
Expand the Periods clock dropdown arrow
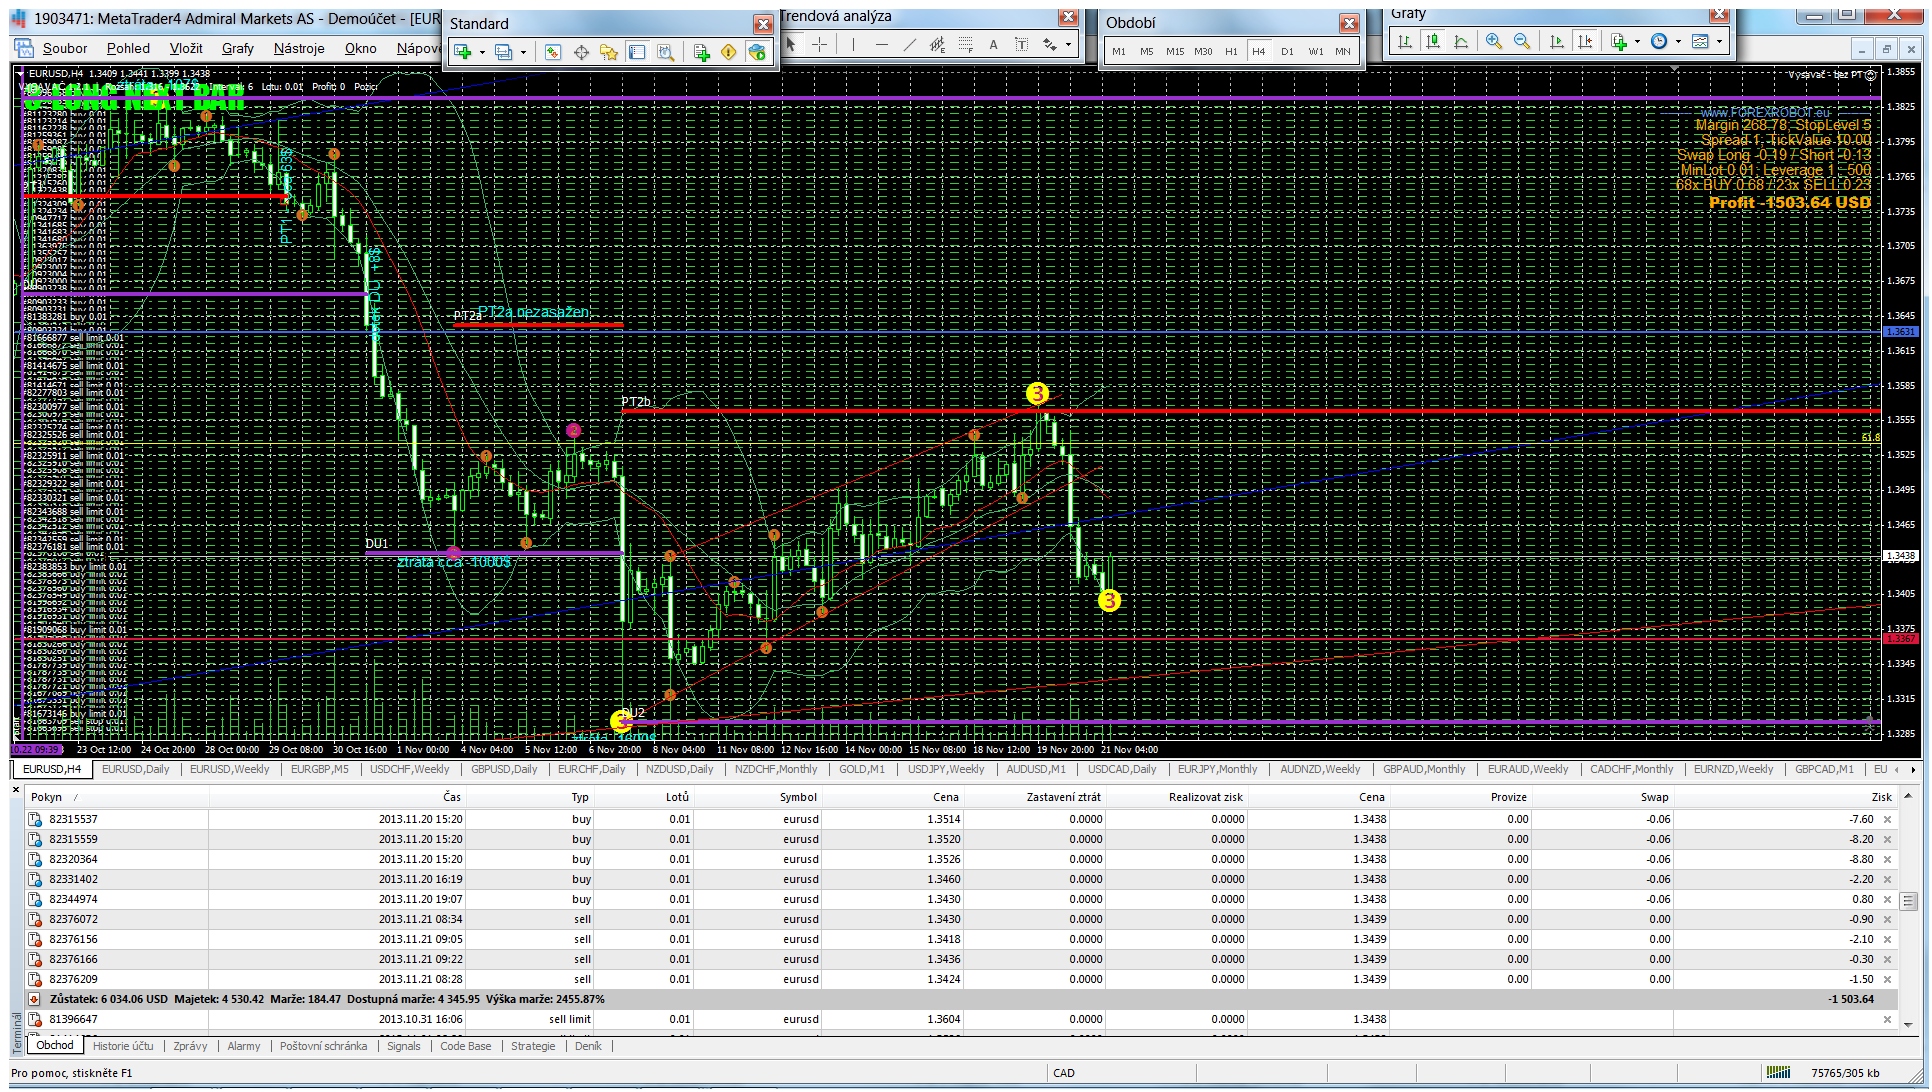pyautogui.click(x=1678, y=41)
